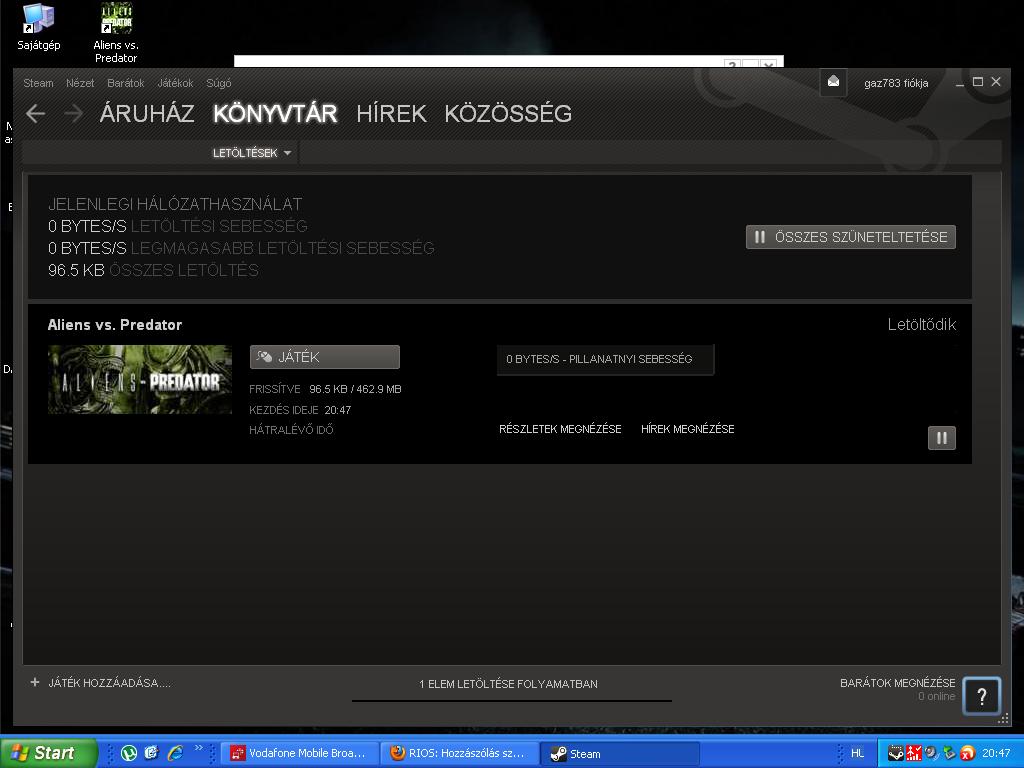Click the Aliens vs. Predator title text
The image size is (1024, 768).
pyautogui.click(x=115, y=325)
